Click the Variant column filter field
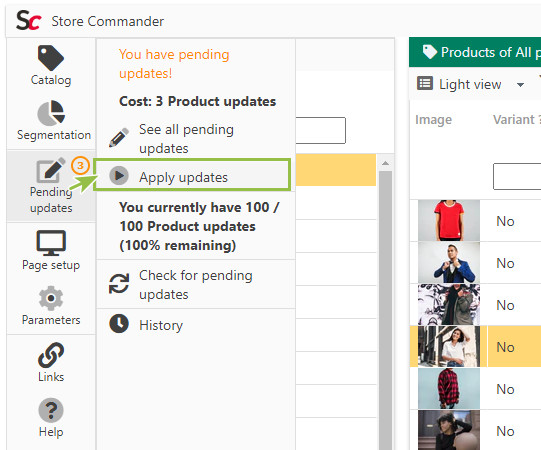This screenshot has width=541, height=450. point(517,177)
